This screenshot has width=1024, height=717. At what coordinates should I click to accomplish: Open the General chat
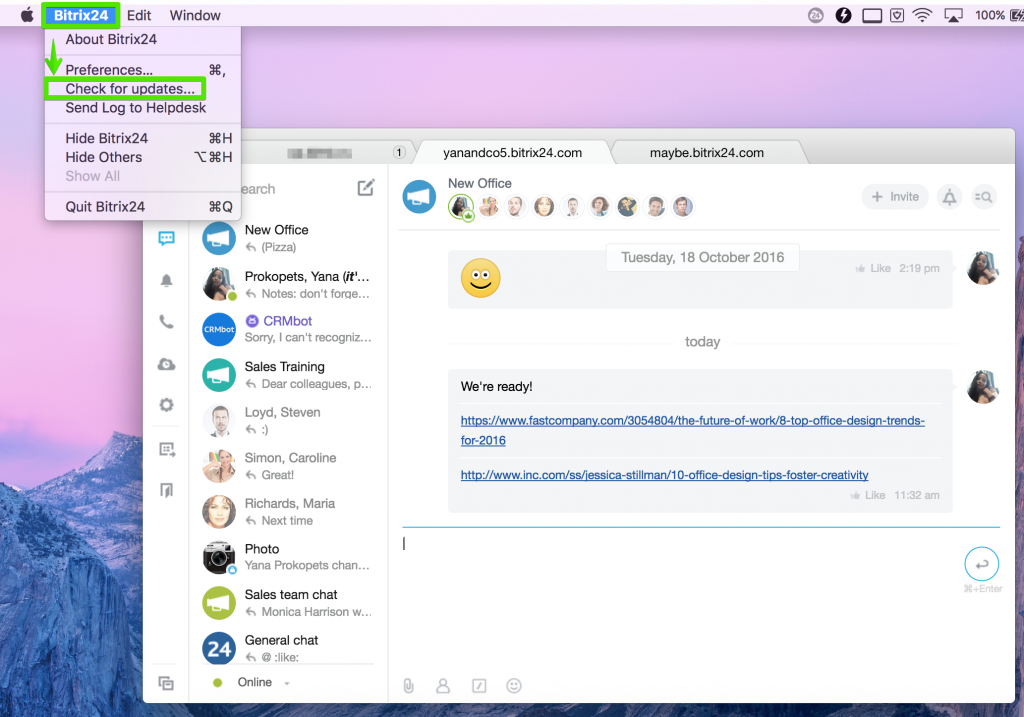pos(288,648)
